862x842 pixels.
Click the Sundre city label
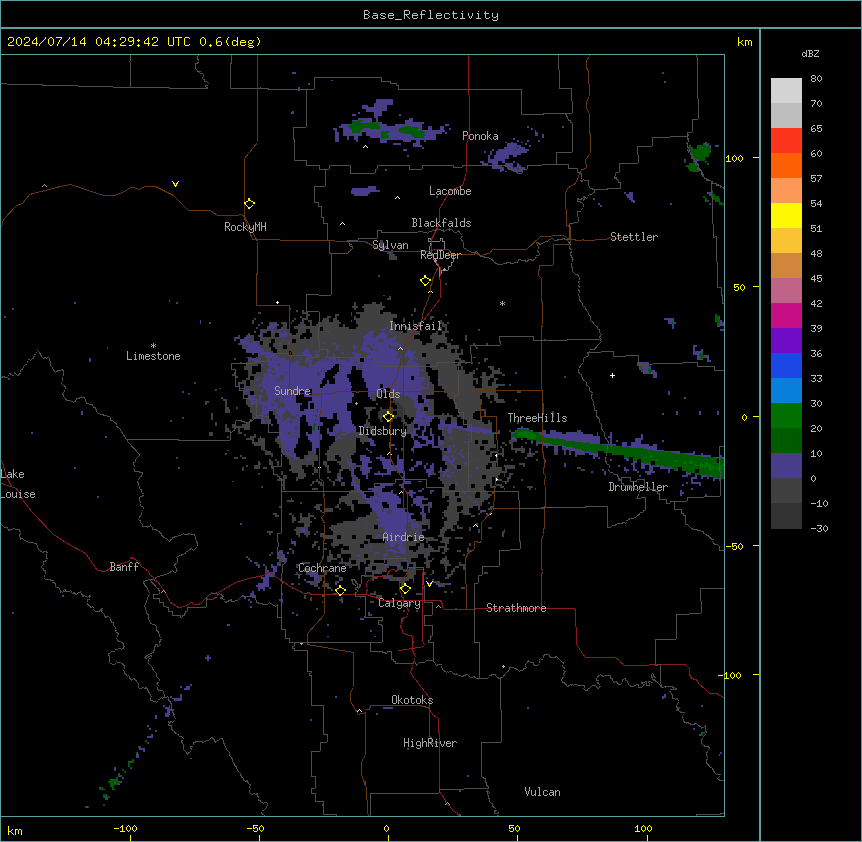pos(292,391)
